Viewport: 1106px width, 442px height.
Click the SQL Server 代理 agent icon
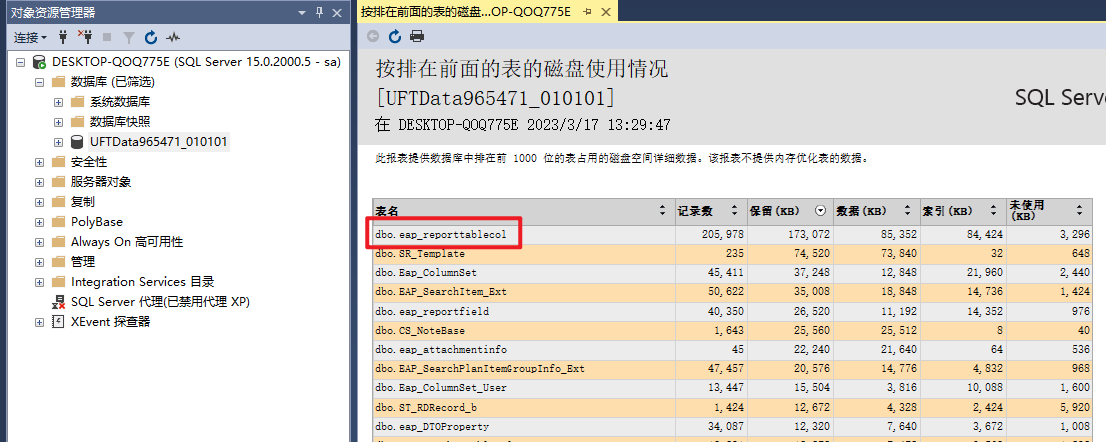point(59,302)
